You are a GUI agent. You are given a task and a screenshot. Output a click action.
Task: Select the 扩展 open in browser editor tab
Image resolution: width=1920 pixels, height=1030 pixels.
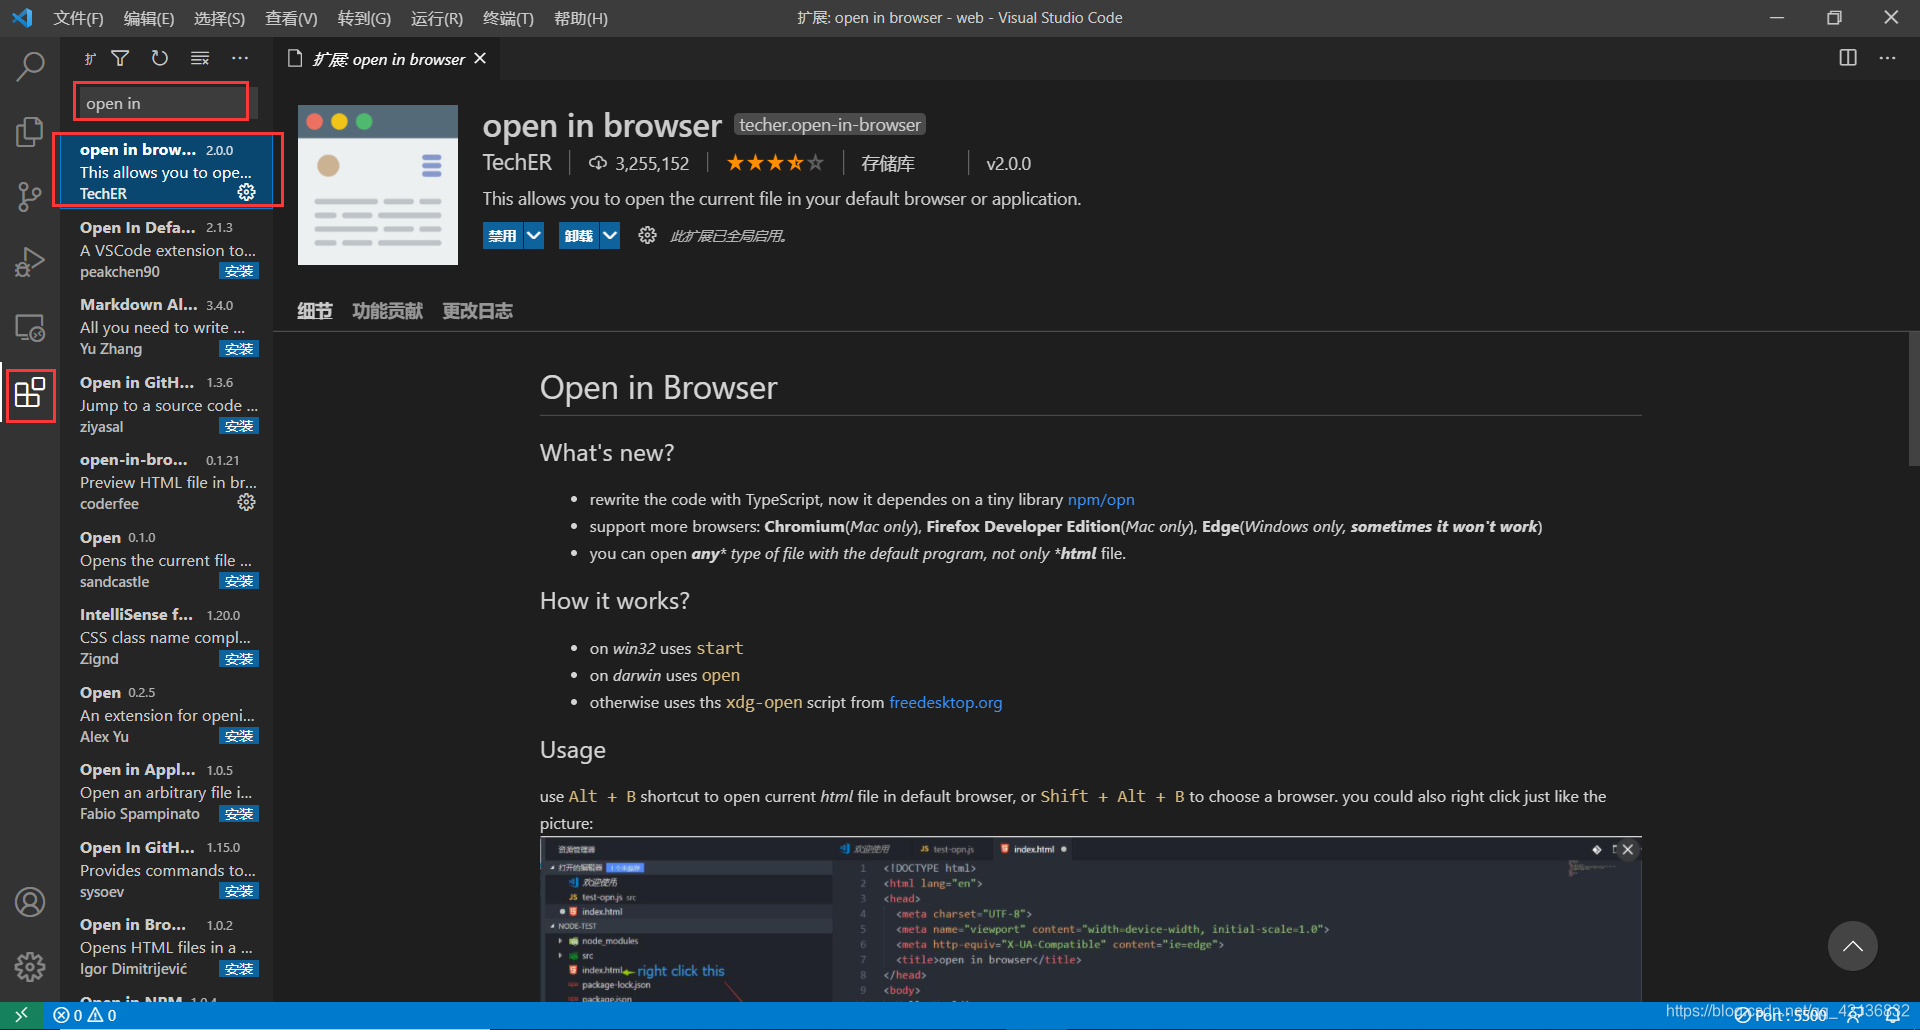coord(388,58)
